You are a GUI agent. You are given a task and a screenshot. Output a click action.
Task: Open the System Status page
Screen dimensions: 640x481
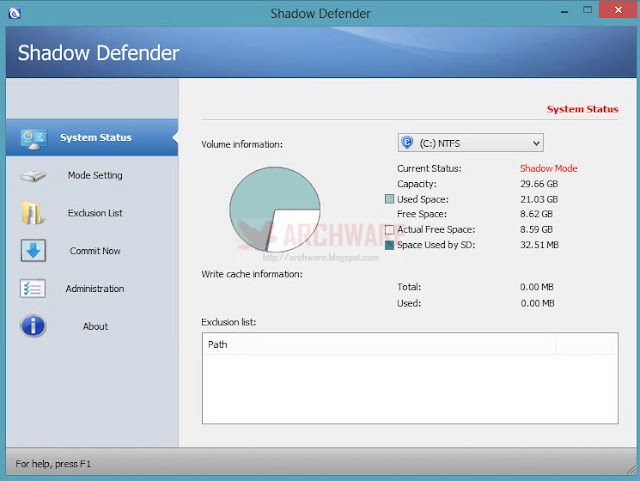(92, 138)
